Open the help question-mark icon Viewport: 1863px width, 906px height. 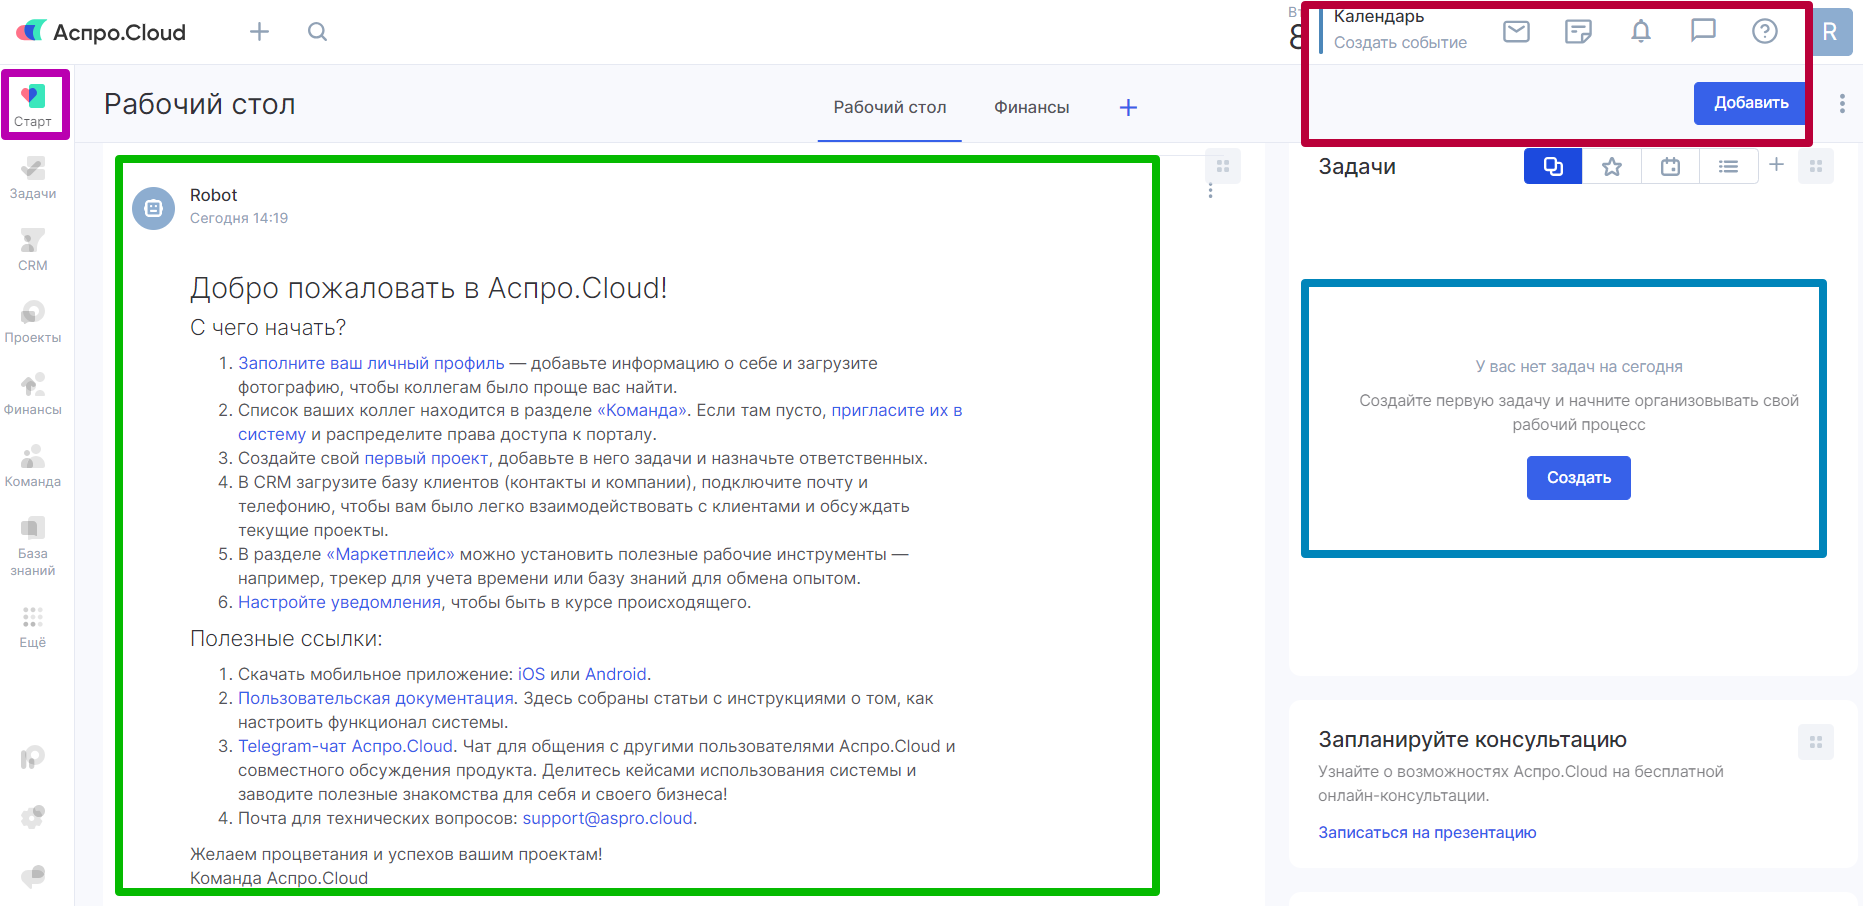[1765, 32]
